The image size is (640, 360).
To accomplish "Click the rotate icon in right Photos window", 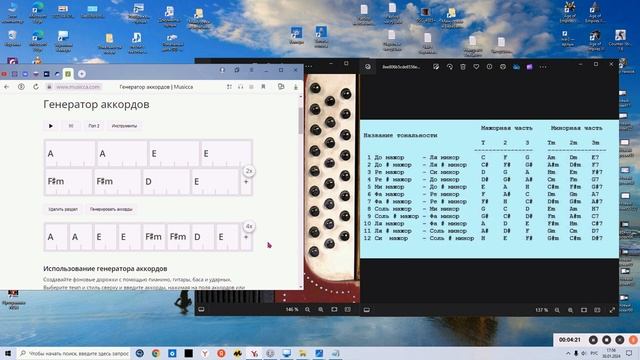I will coord(449,67).
